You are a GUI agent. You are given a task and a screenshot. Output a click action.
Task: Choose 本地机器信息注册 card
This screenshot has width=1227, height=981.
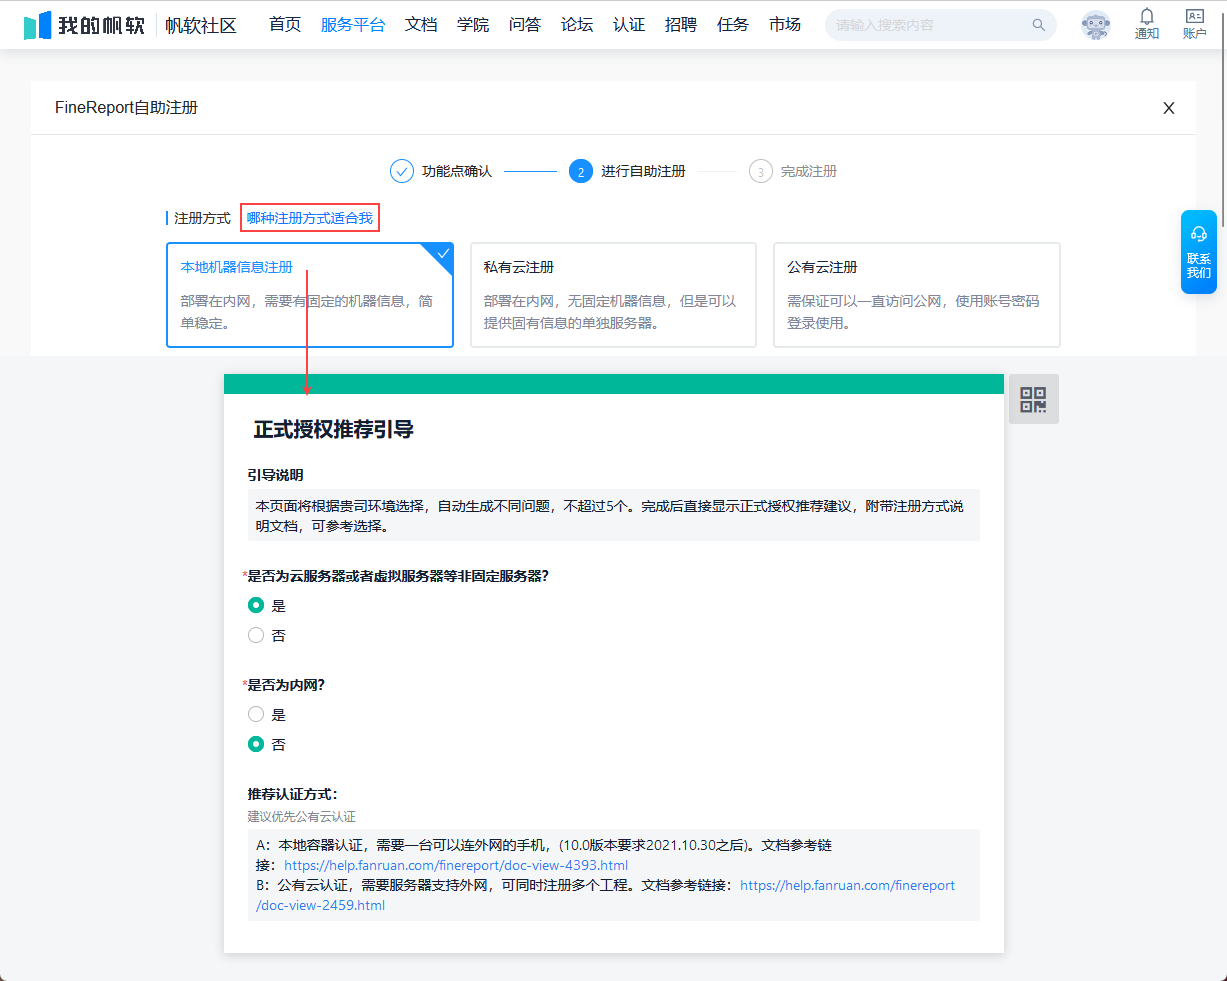click(310, 295)
